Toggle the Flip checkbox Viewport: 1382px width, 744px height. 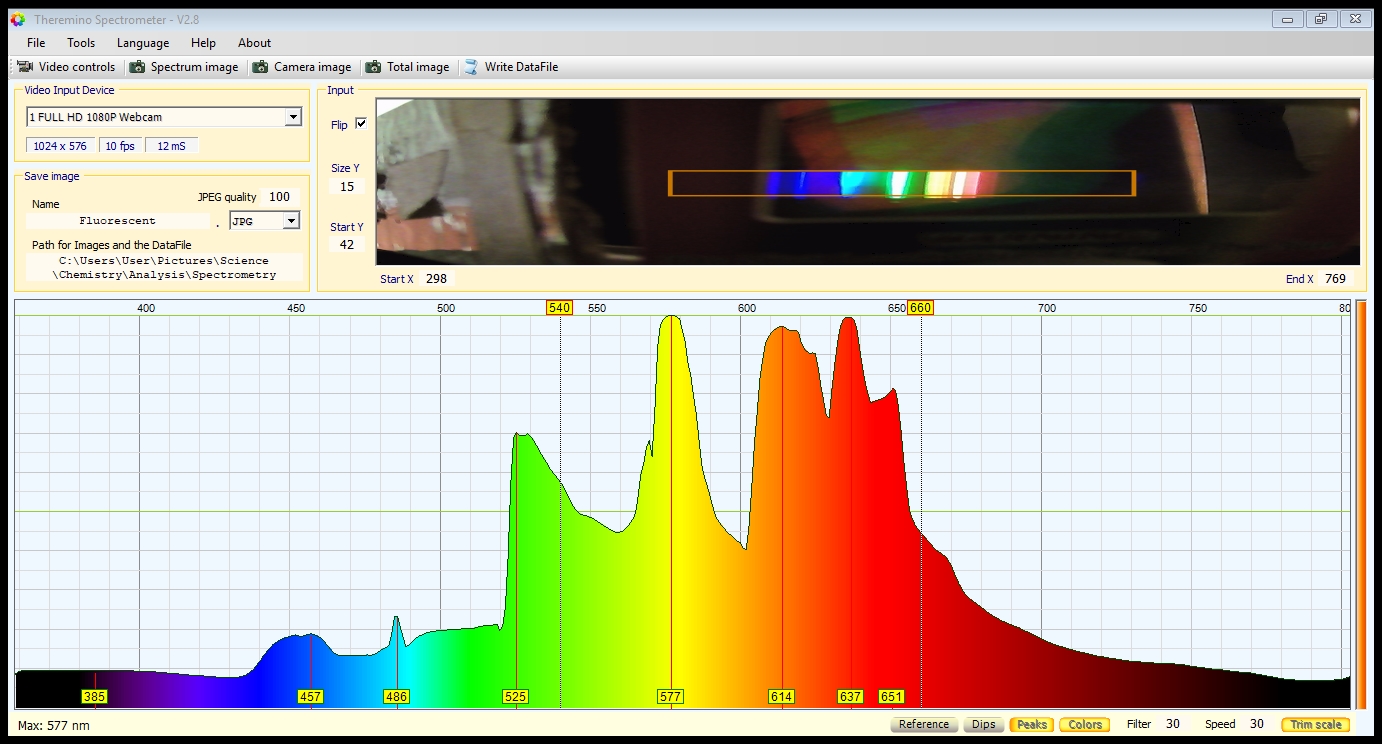tap(361, 124)
